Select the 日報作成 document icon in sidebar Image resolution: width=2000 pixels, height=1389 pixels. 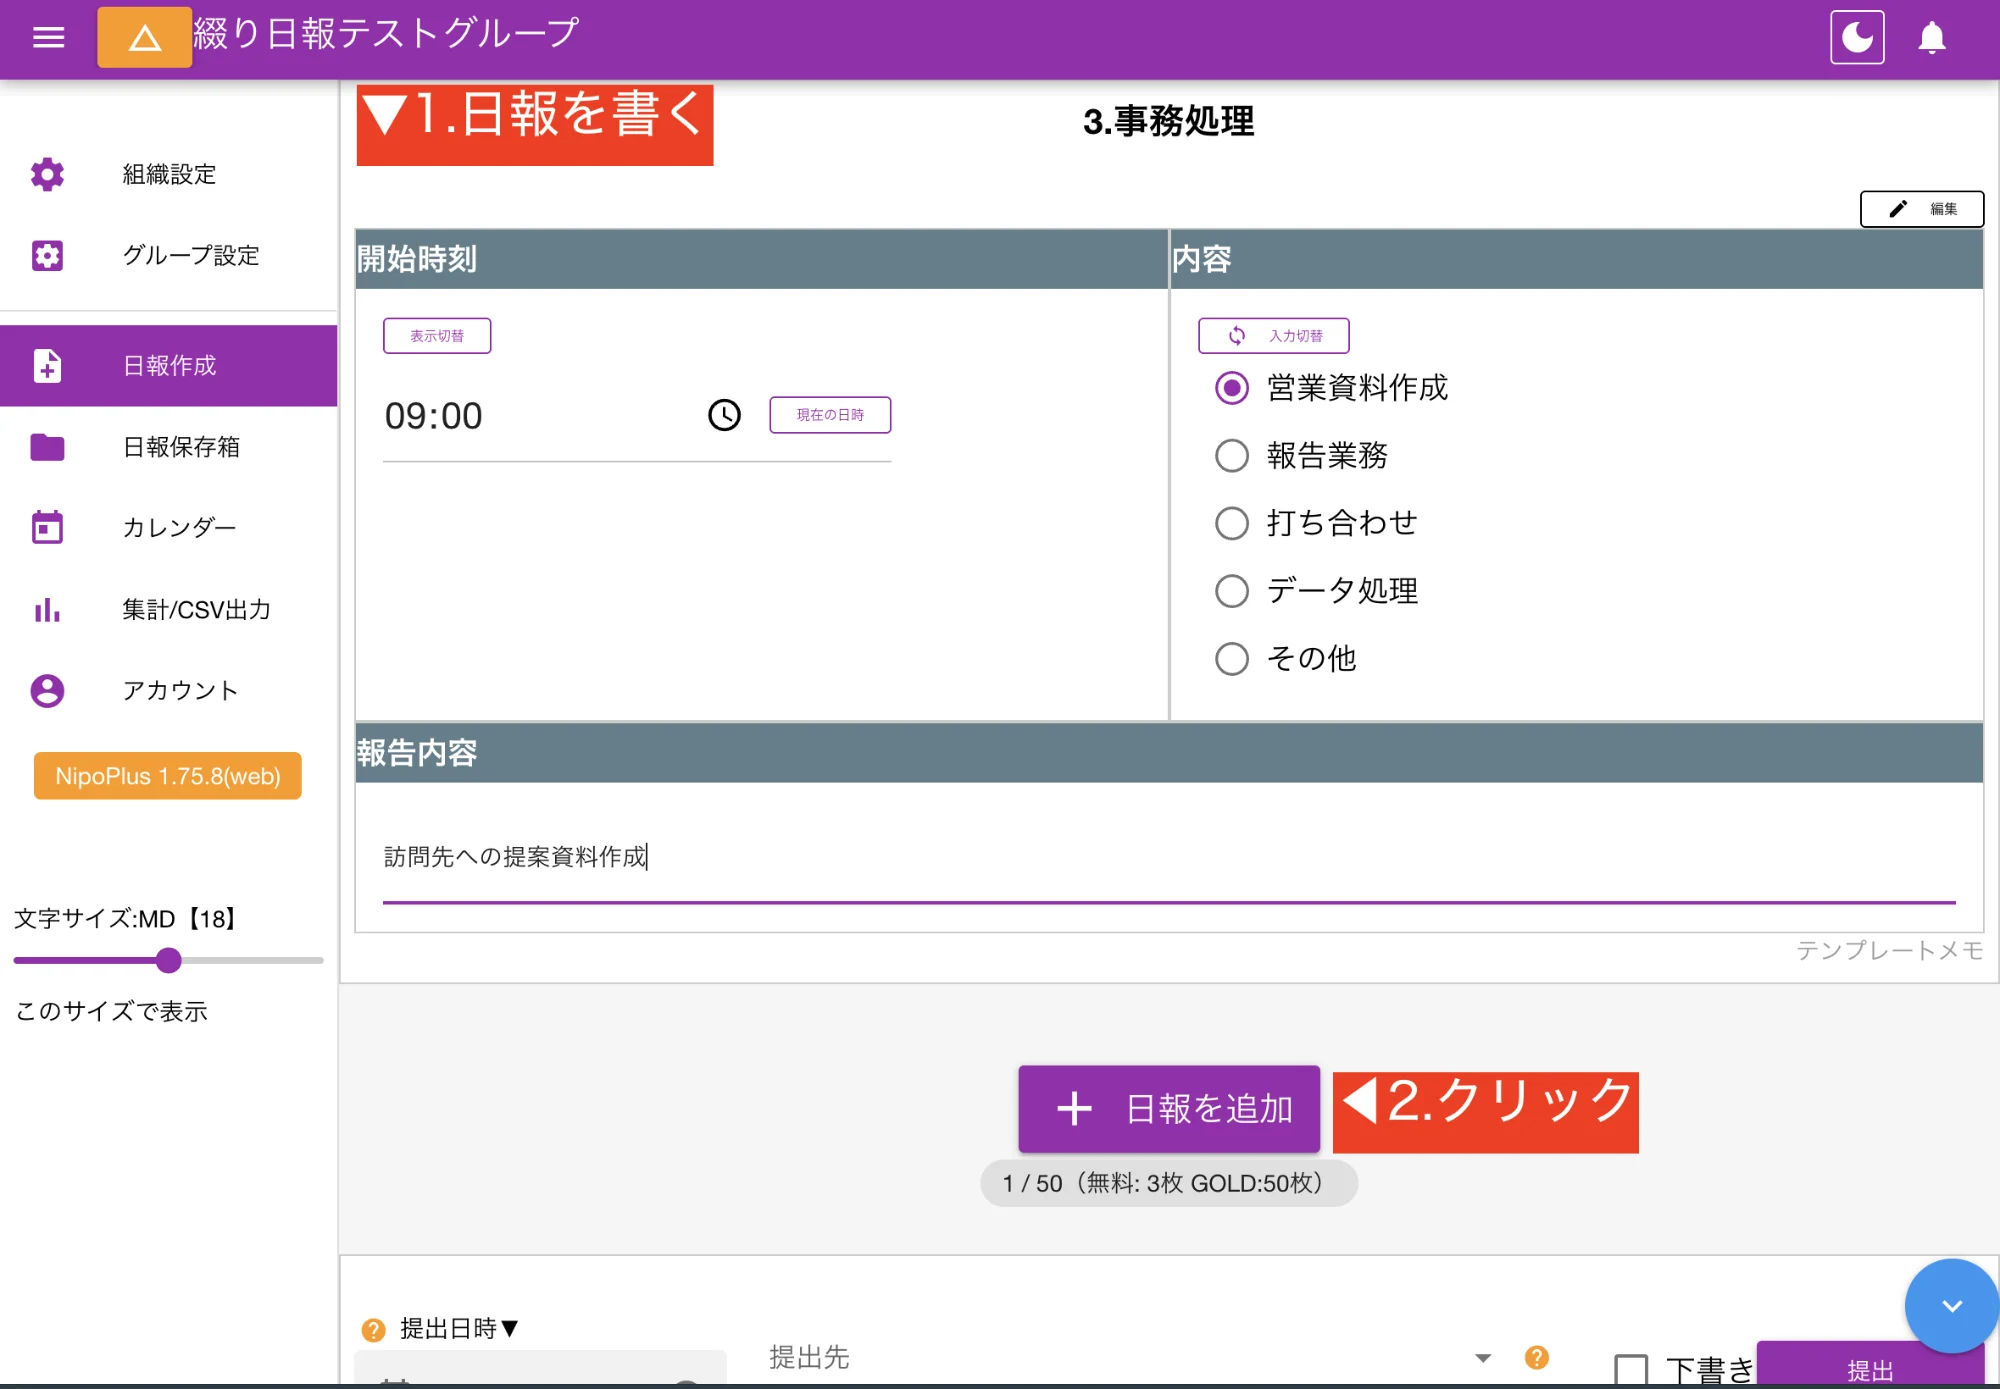tap(47, 366)
